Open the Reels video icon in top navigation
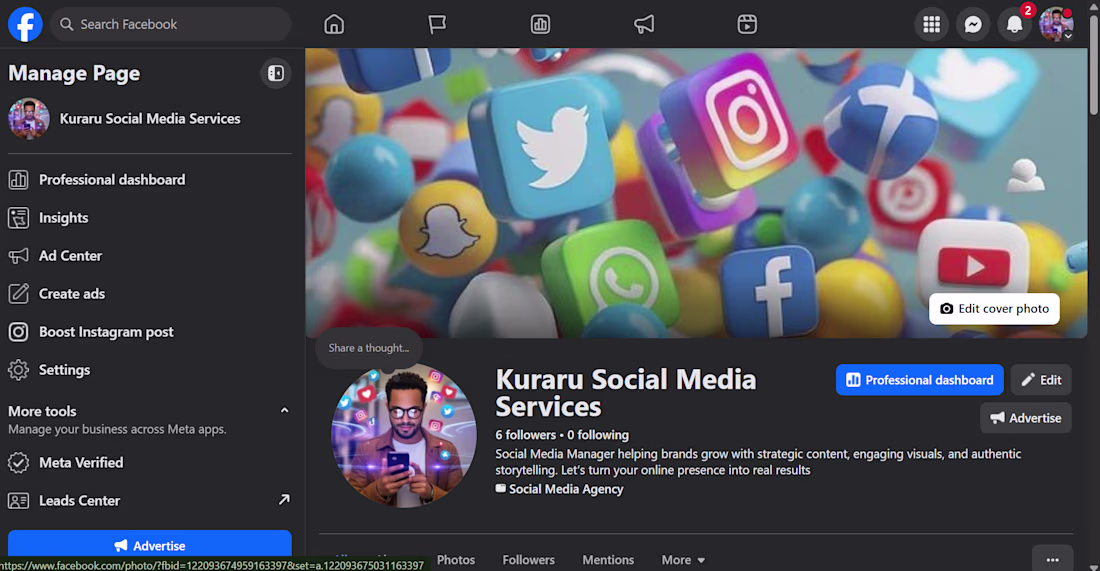 (747, 25)
